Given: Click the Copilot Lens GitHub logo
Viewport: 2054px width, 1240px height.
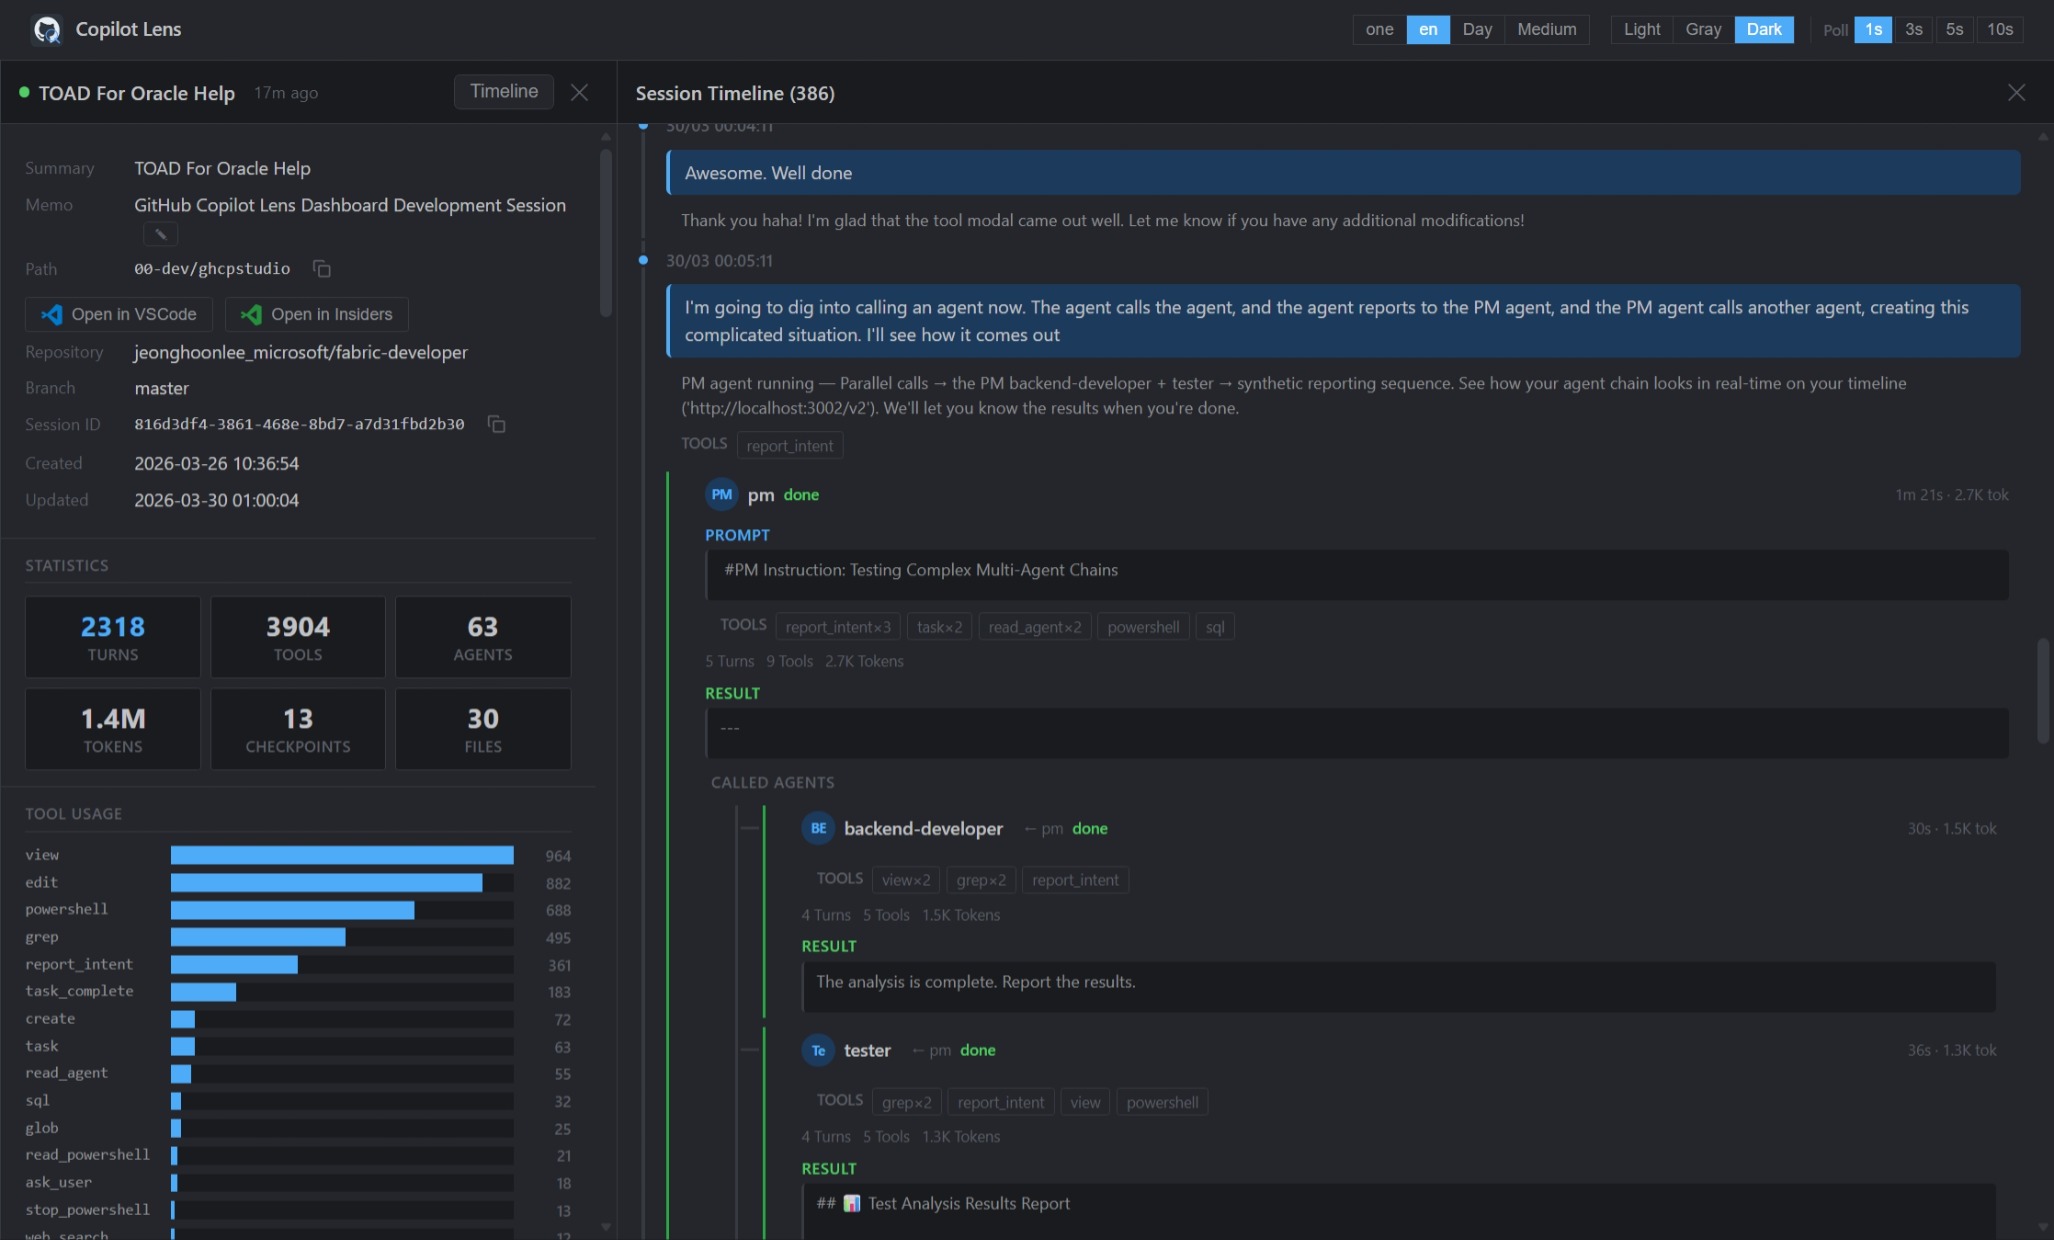Looking at the screenshot, I should [x=46, y=30].
